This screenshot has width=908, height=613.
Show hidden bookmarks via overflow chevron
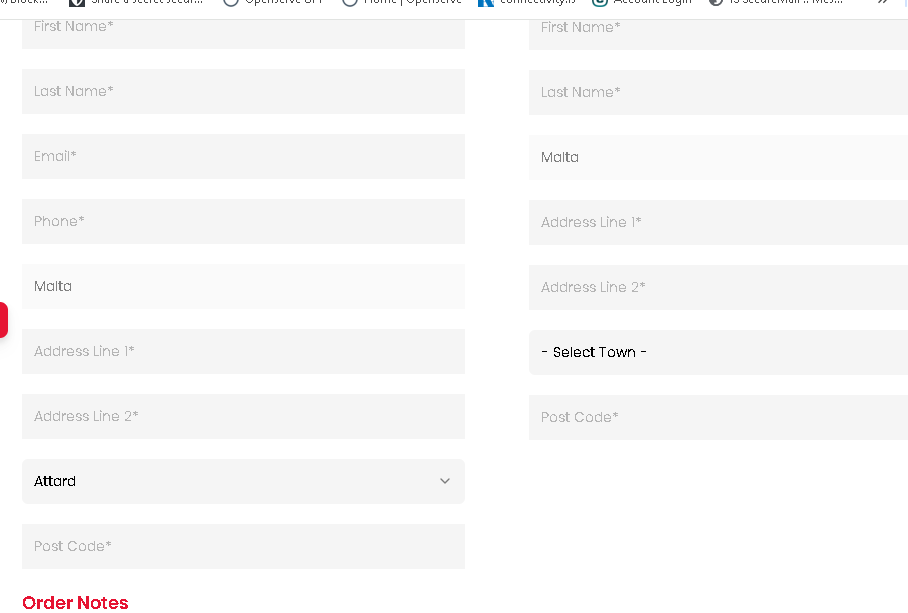[882, 4]
